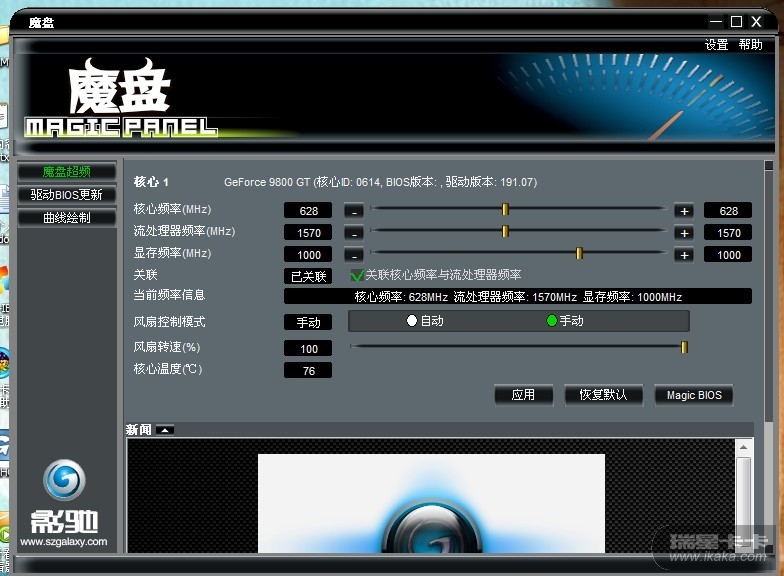Switch to 魔盘超频 tab

coord(66,172)
